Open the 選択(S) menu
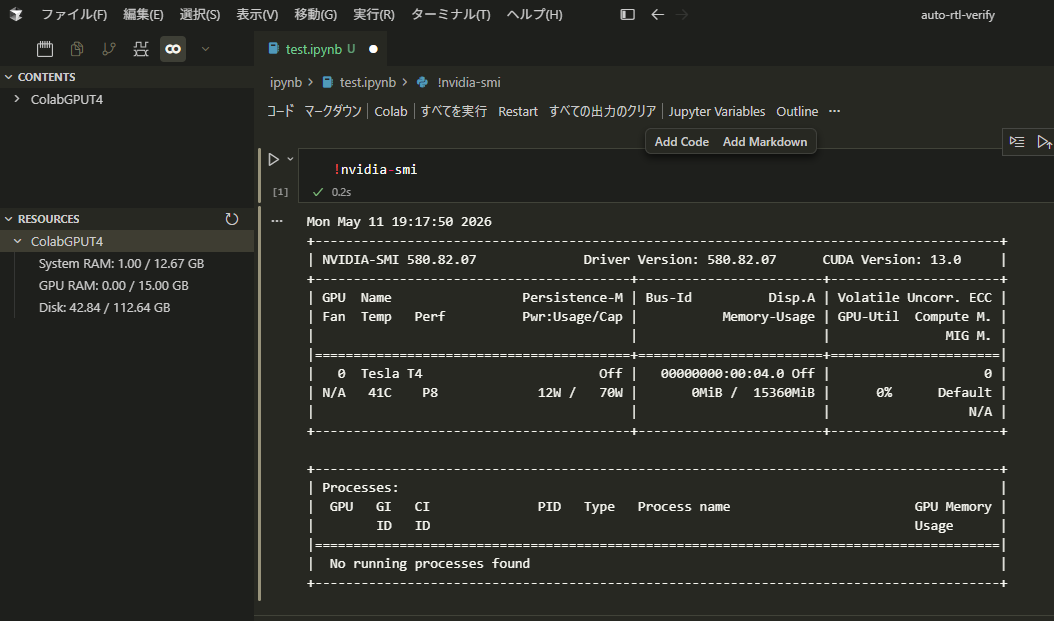The width and height of the screenshot is (1054, 621). pyautogui.click(x=200, y=14)
